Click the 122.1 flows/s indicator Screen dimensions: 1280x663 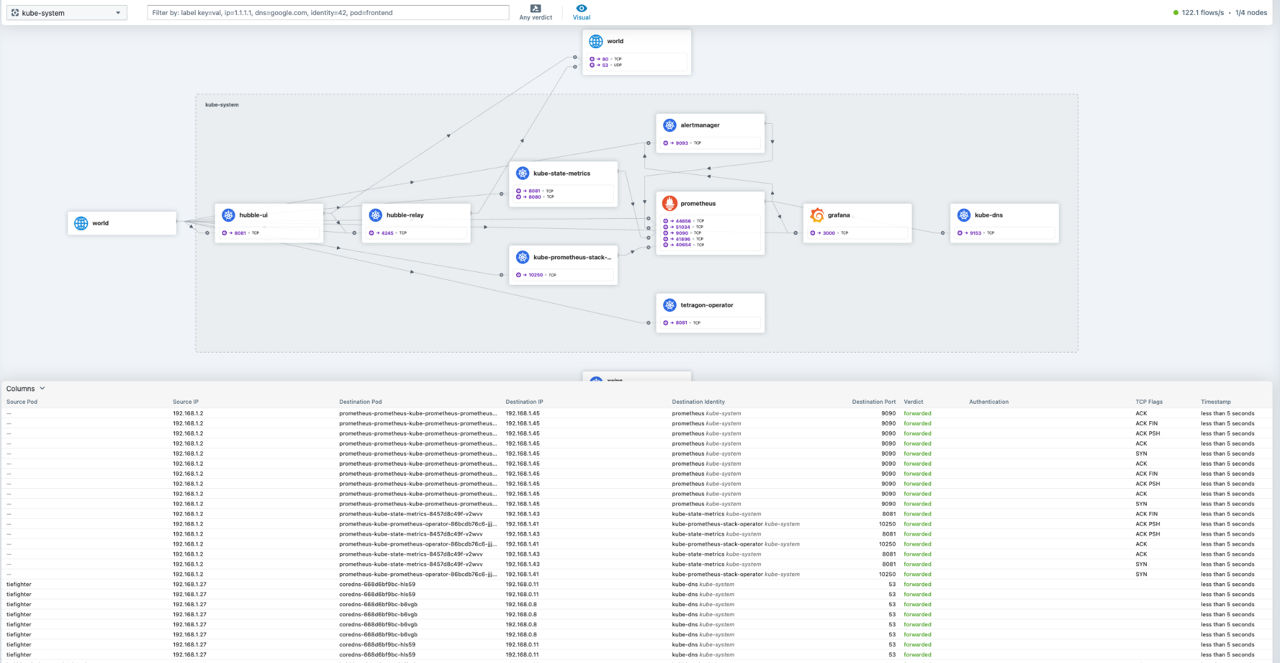(x=1203, y=13)
